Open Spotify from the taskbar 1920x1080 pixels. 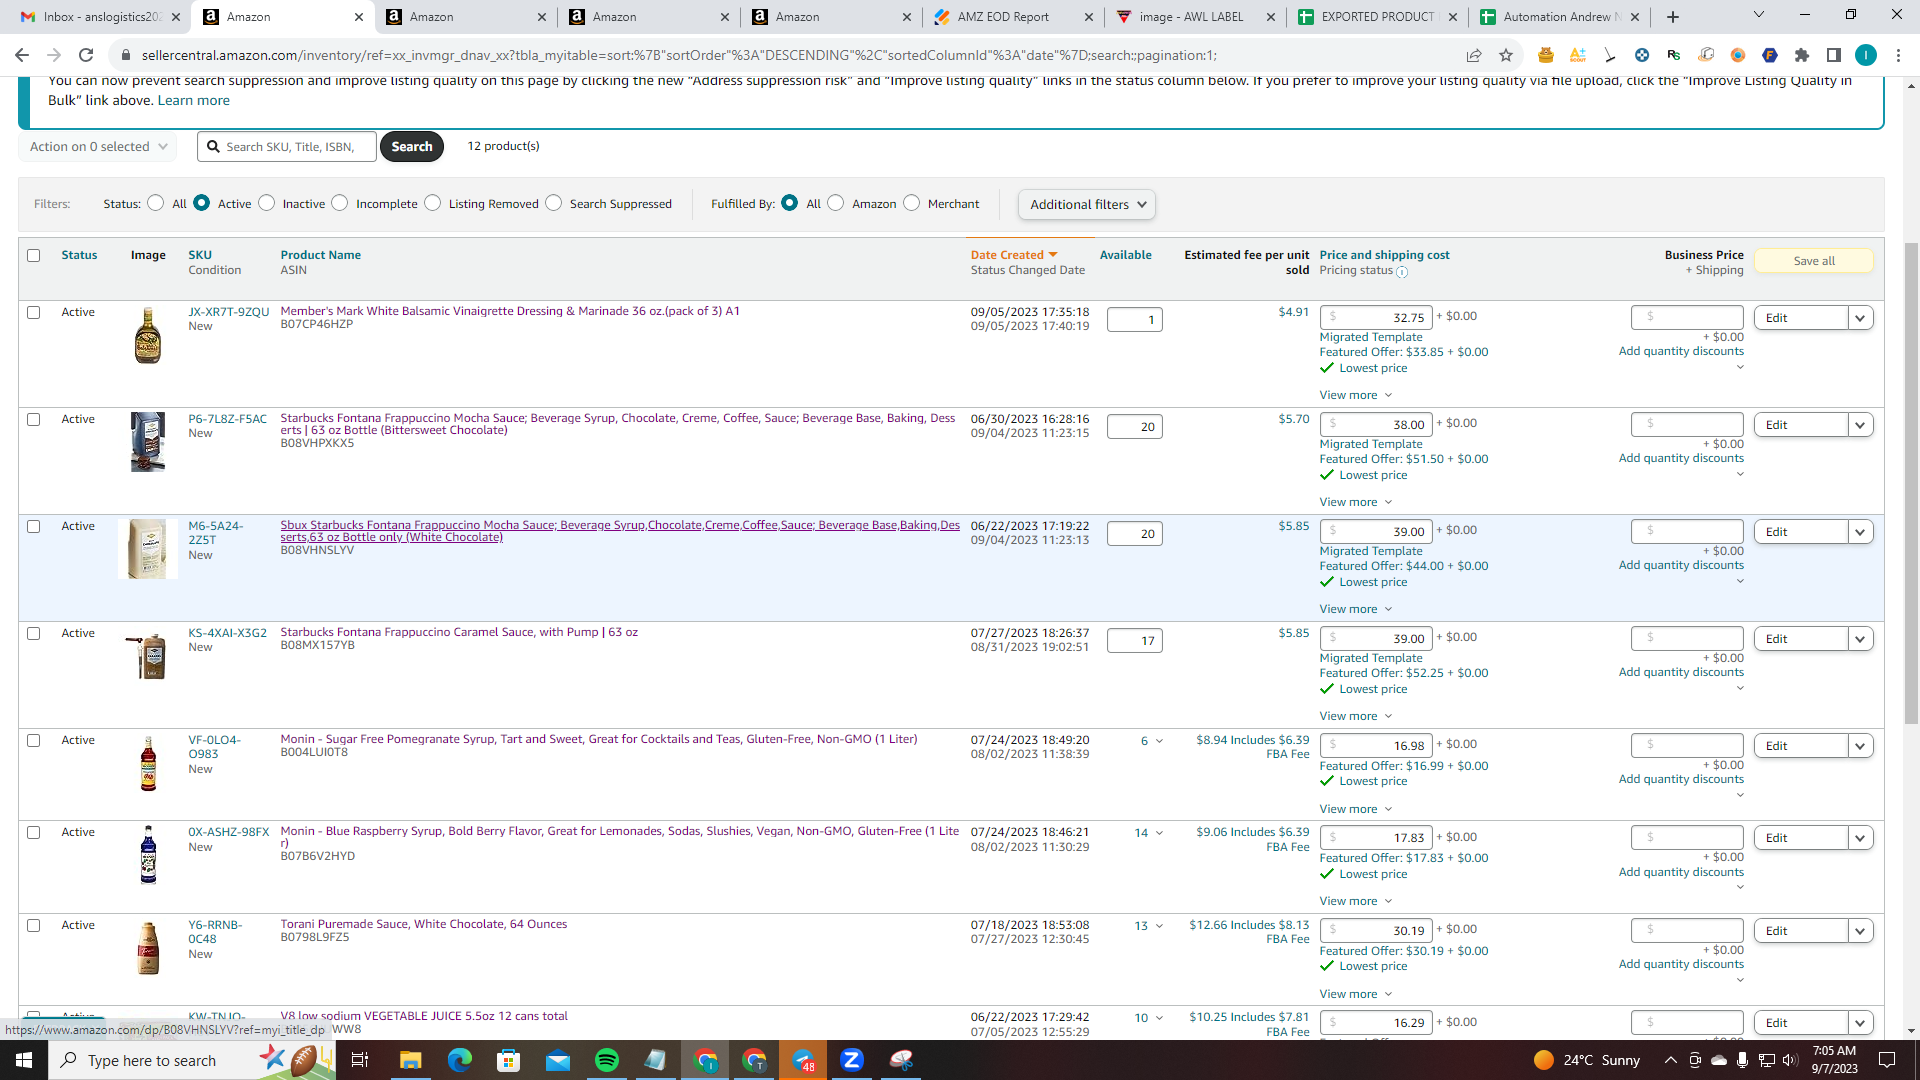[606, 1060]
